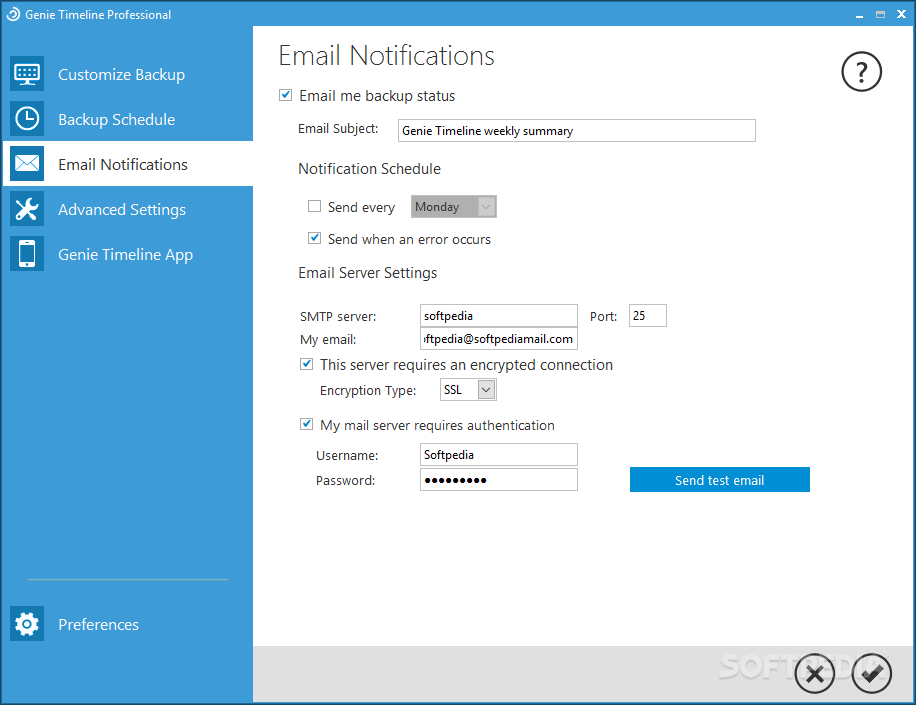Viewport: 916px width, 705px height.
Task: Open the Monday day dropdown
Action: point(454,207)
